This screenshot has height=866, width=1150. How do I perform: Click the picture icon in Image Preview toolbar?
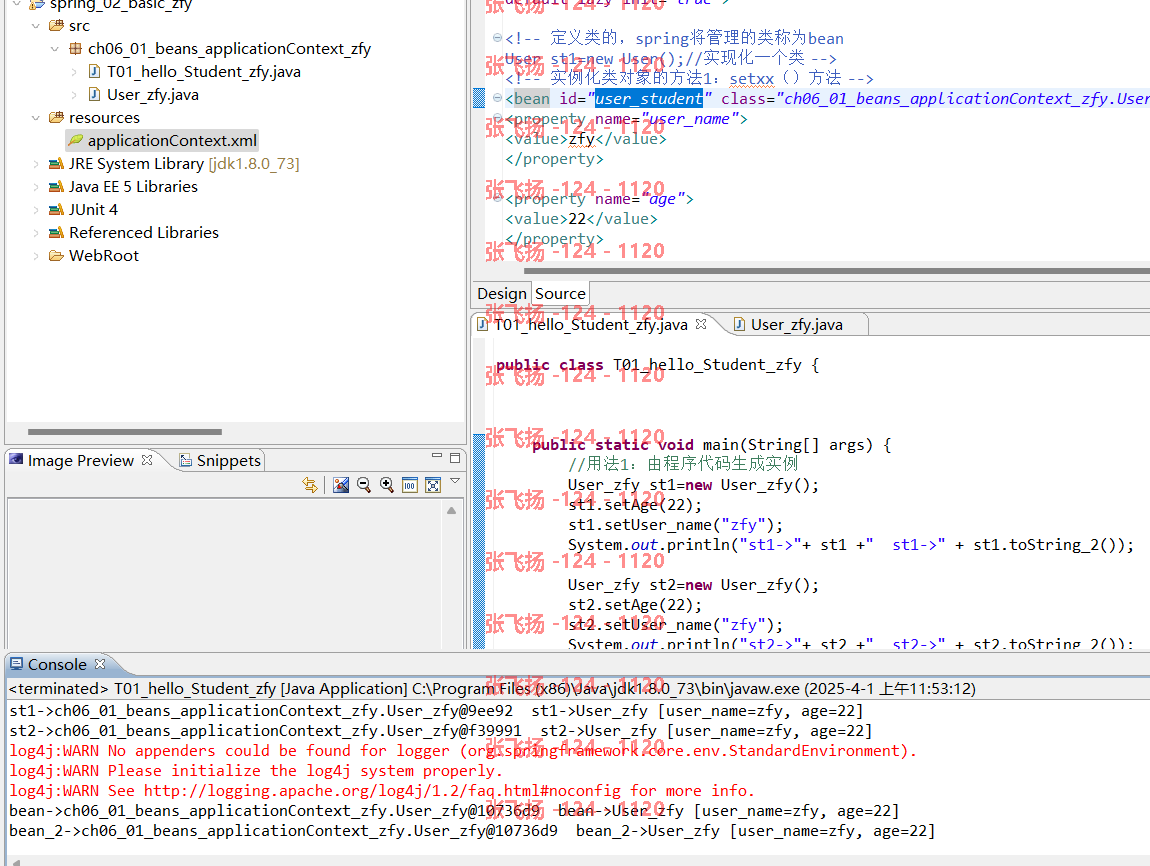pyautogui.click(x=341, y=485)
